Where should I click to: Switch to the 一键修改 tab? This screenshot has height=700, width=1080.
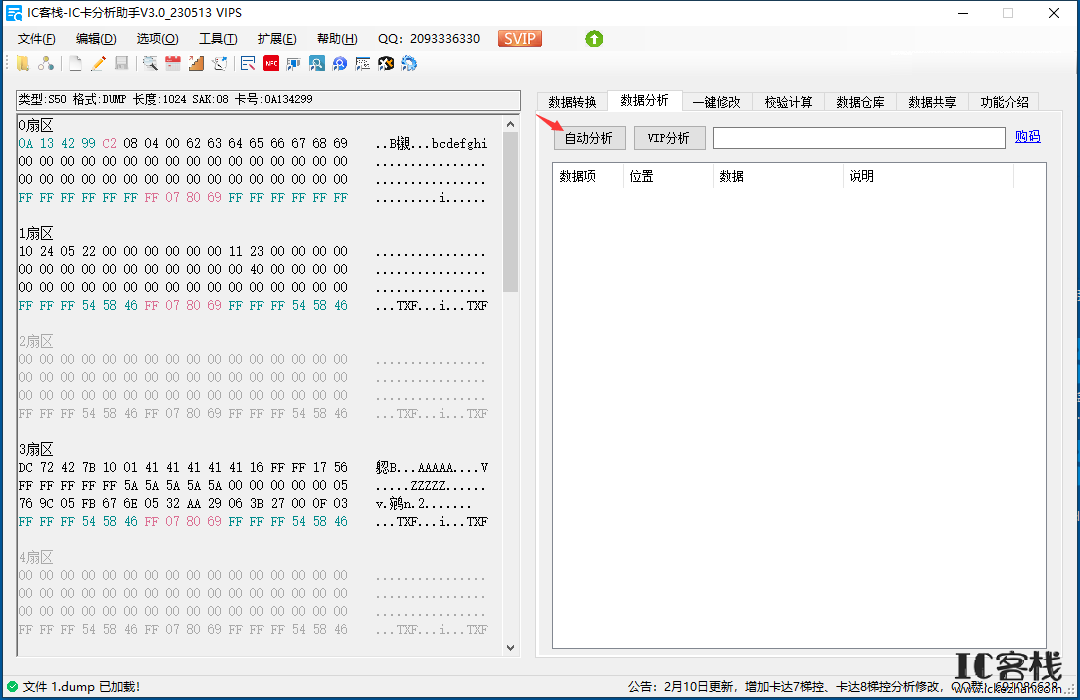coord(716,102)
